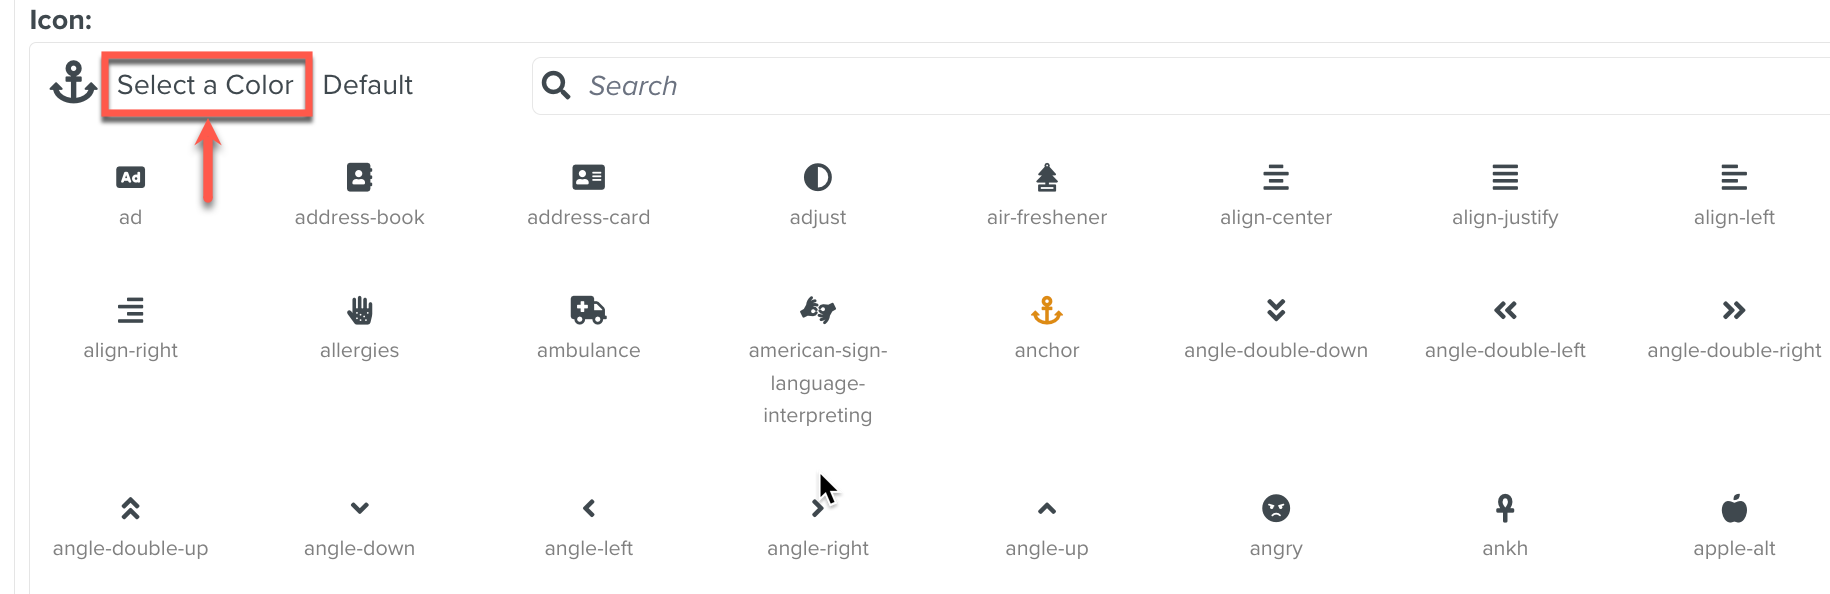The height and width of the screenshot is (594, 1830).
Task: Select the ambulance icon
Action: [589, 310]
